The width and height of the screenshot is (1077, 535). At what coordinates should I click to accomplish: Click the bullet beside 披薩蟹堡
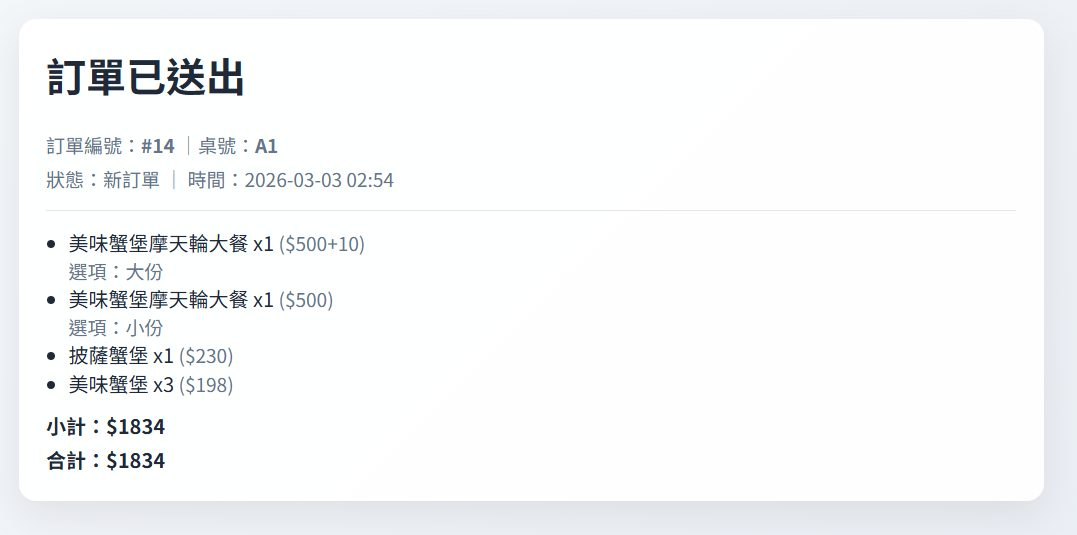(51, 356)
